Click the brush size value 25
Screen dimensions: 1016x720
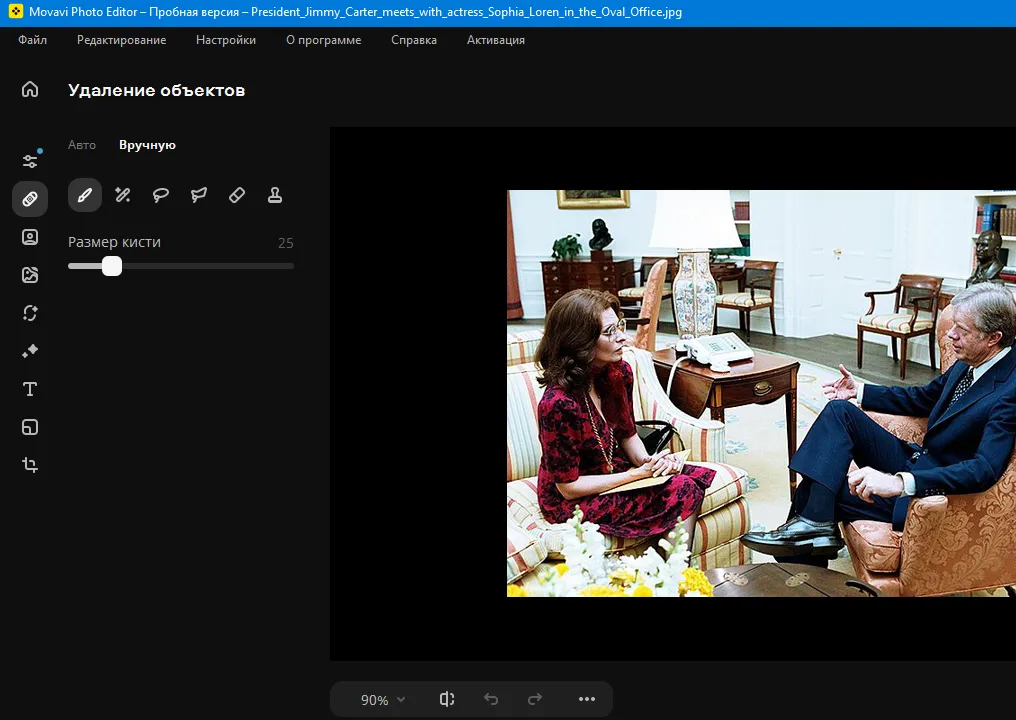tap(286, 243)
